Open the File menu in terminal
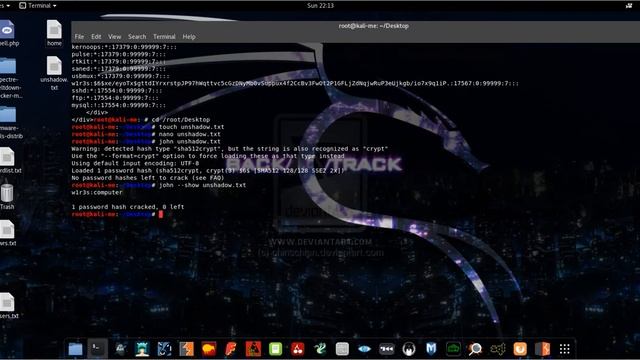This screenshot has height=360, width=640. click(79, 37)
